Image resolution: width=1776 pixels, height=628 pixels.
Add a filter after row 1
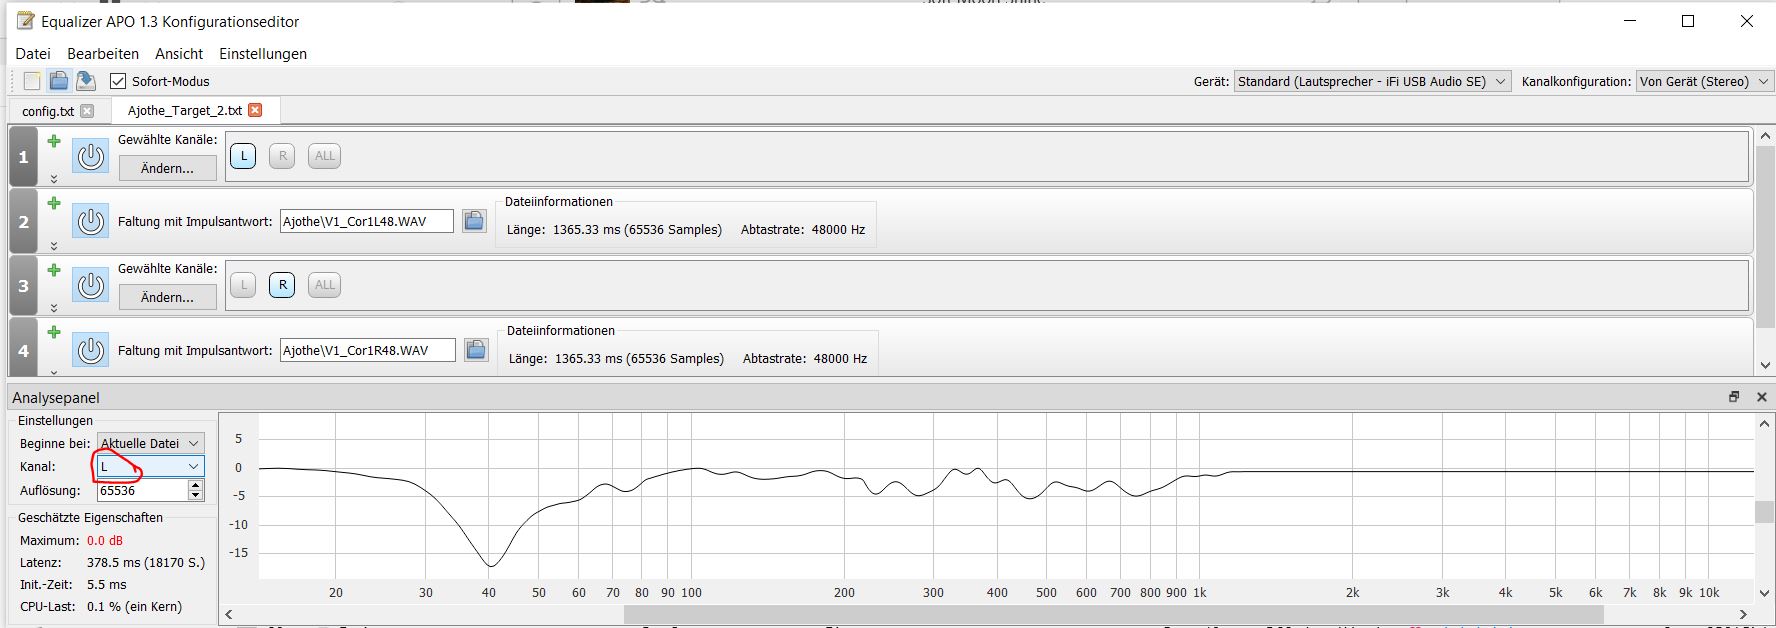(x=54, y=141)
